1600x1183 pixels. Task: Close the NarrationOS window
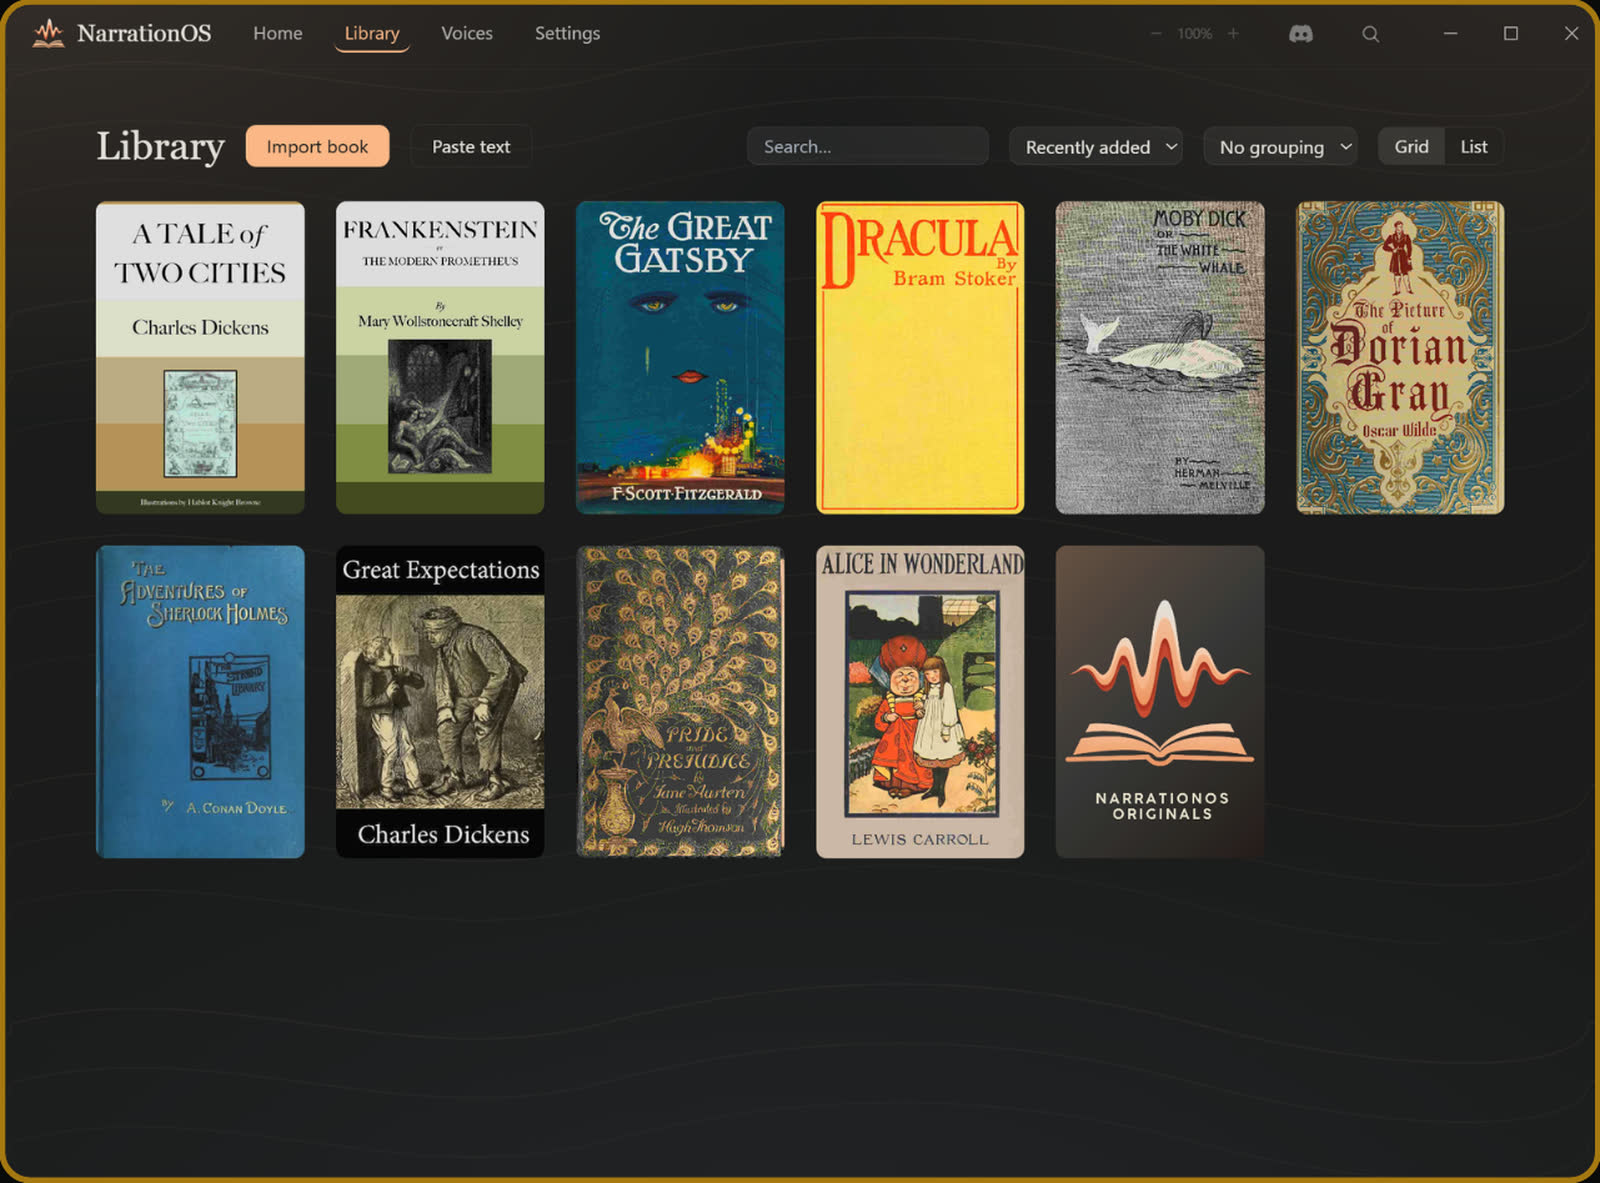point(1571,34)
